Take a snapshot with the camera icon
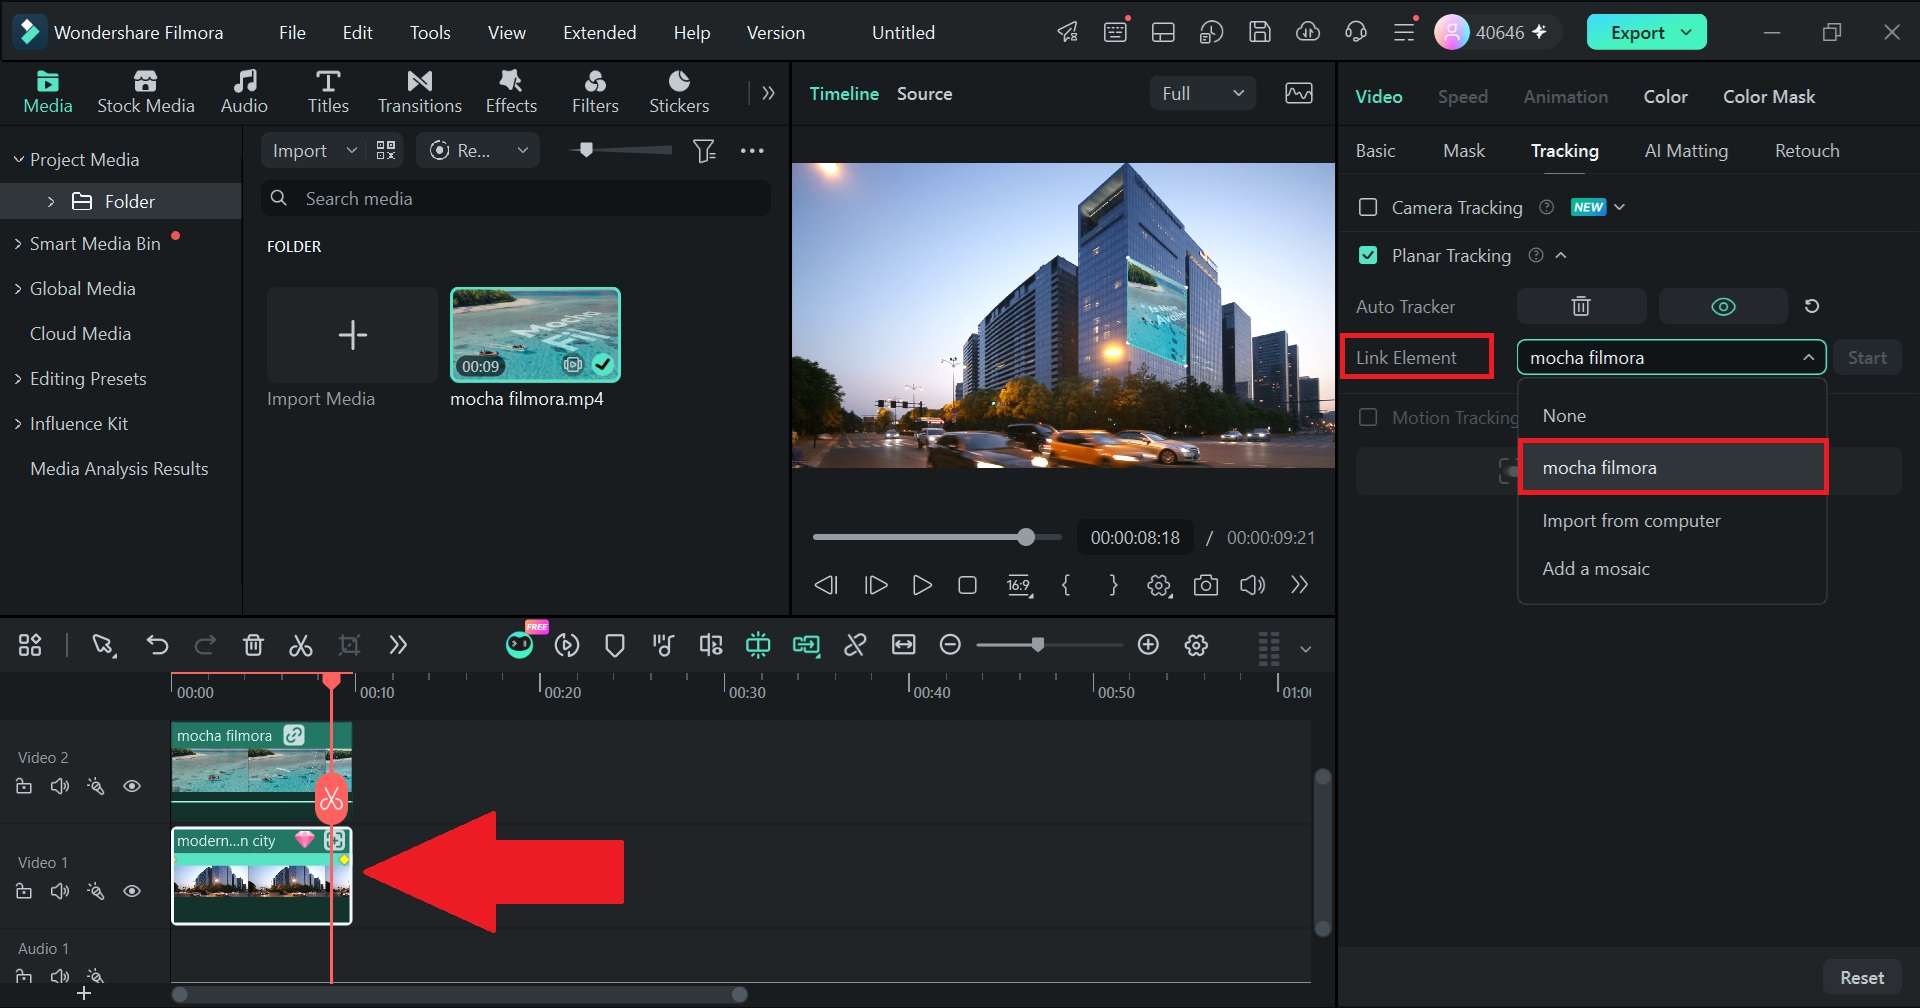The image size is (1920, 1008). tap(1206, 585)
